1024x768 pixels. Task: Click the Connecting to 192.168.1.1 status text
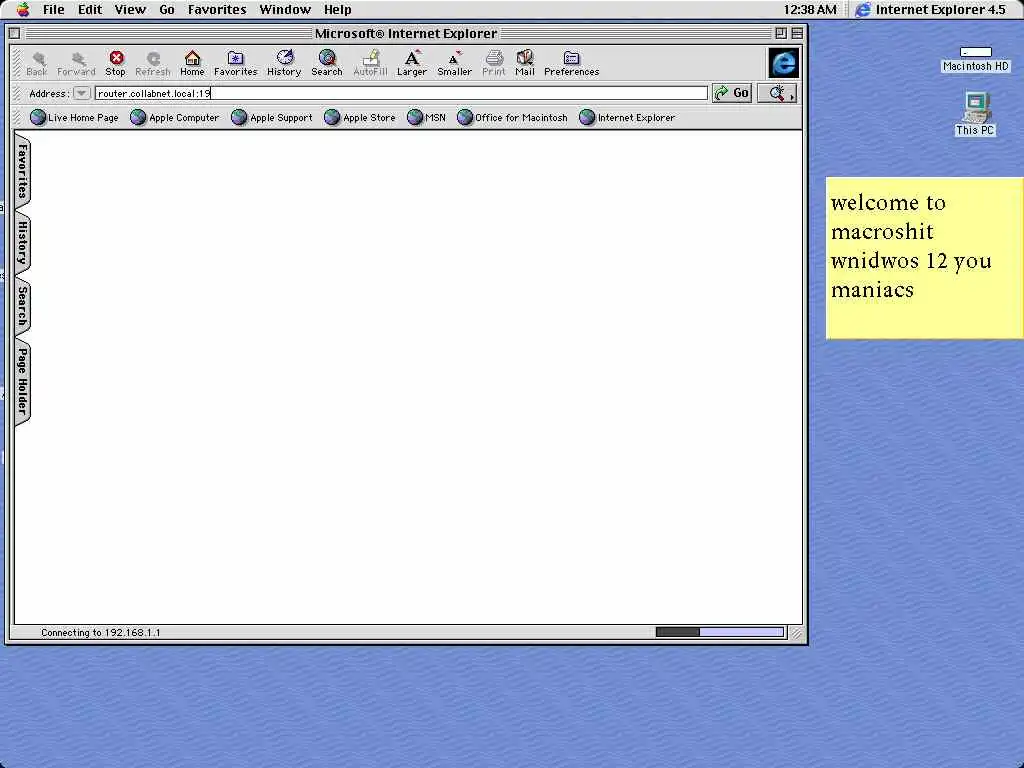[101, 632]
